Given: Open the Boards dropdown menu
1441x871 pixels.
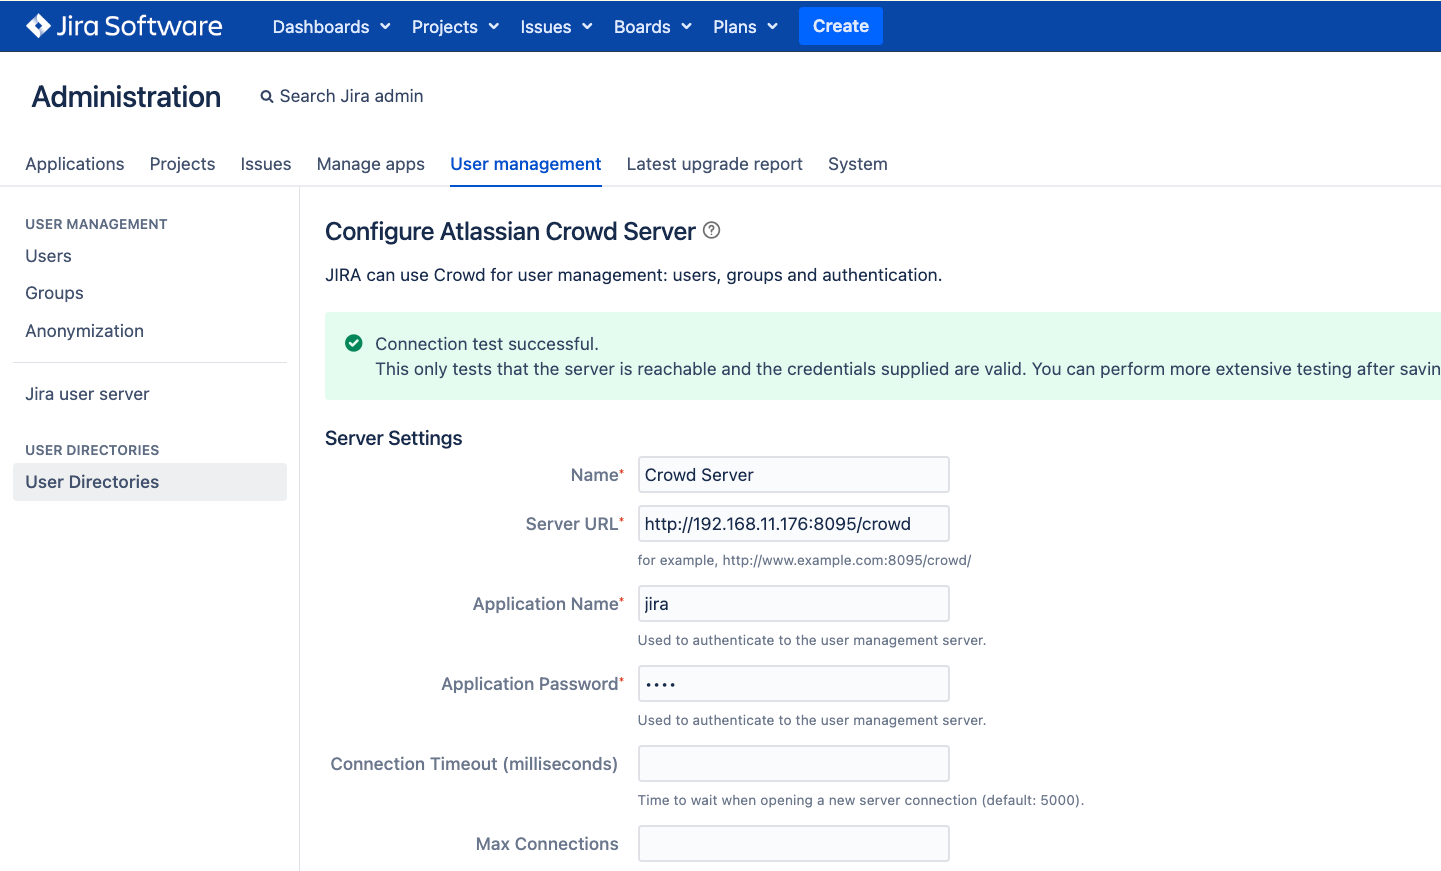Looking at the screenshot, I should tap(652, 27).
